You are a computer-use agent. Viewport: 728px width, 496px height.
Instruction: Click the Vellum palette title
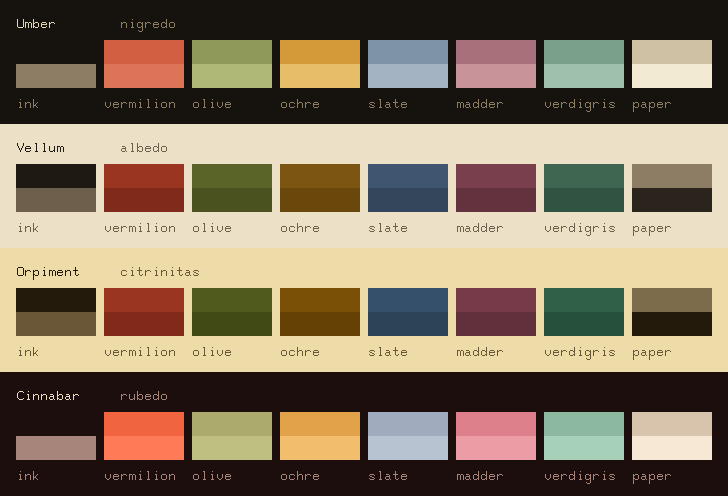coord(40,148)
